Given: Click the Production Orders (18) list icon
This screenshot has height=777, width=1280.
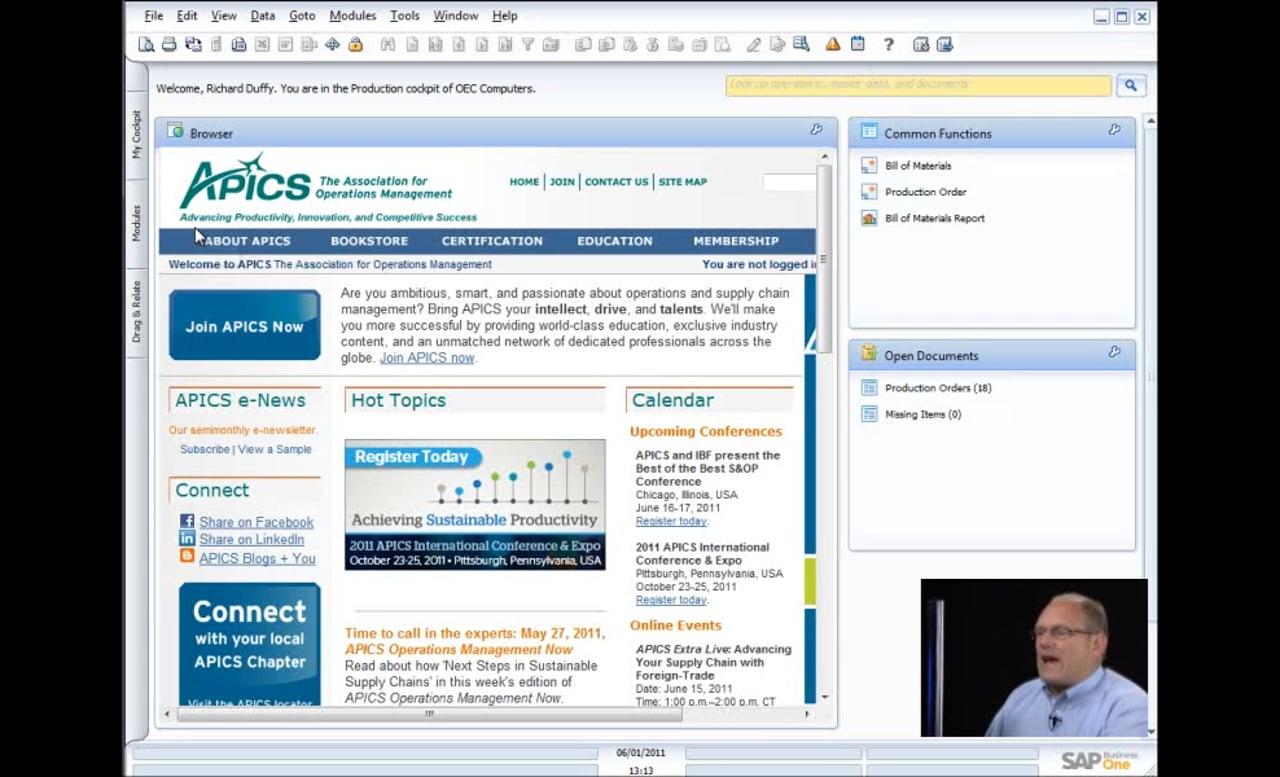Looking at the screenshot, I should [x=869, y=387].
